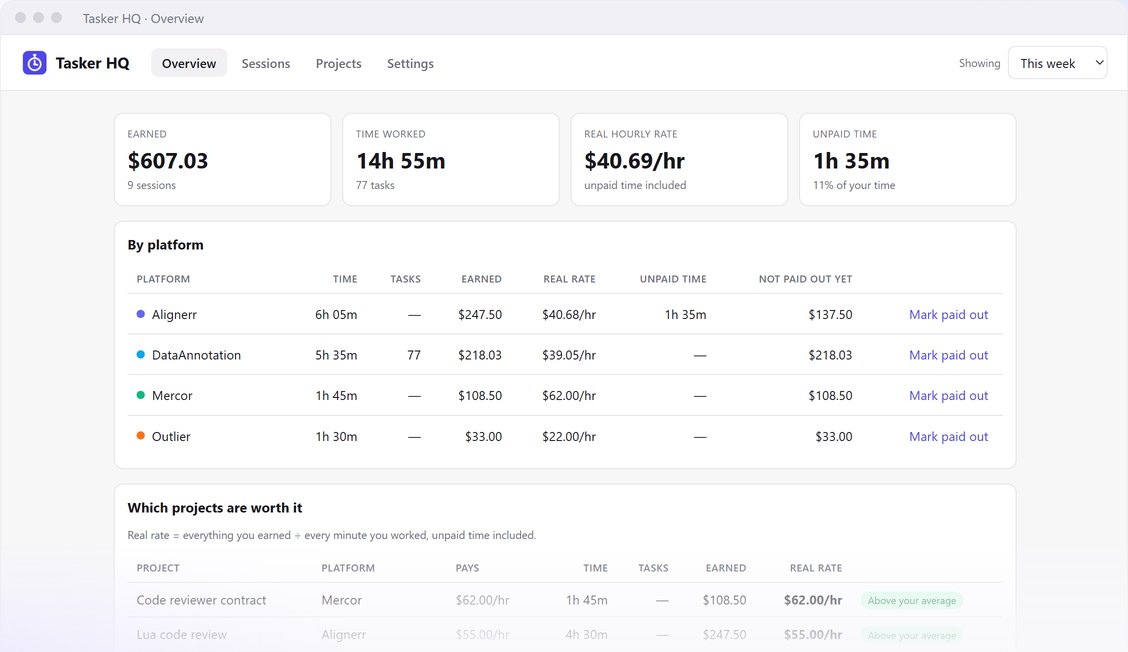This screenshot has height=652, width=1128.
Task: Click the Alignerr platform name
Action: point(174,314)
